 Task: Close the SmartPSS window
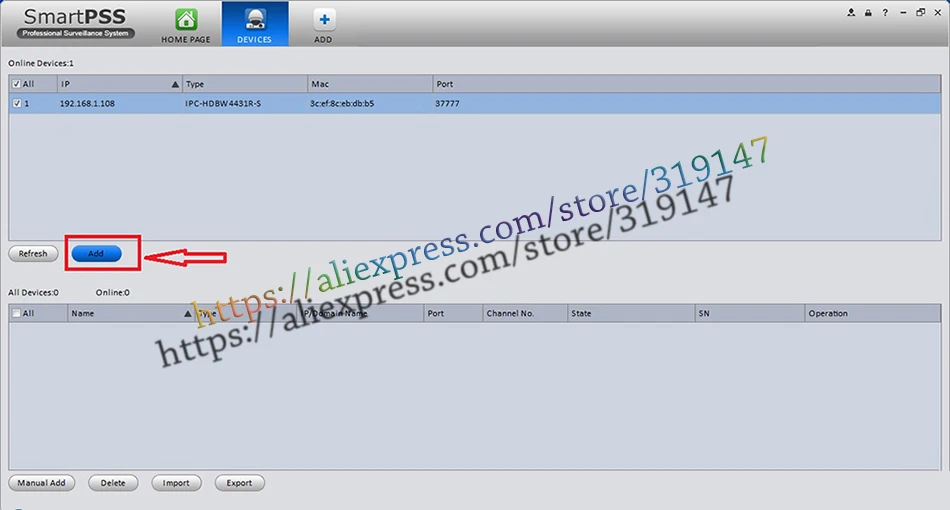(x=937, y=12)
